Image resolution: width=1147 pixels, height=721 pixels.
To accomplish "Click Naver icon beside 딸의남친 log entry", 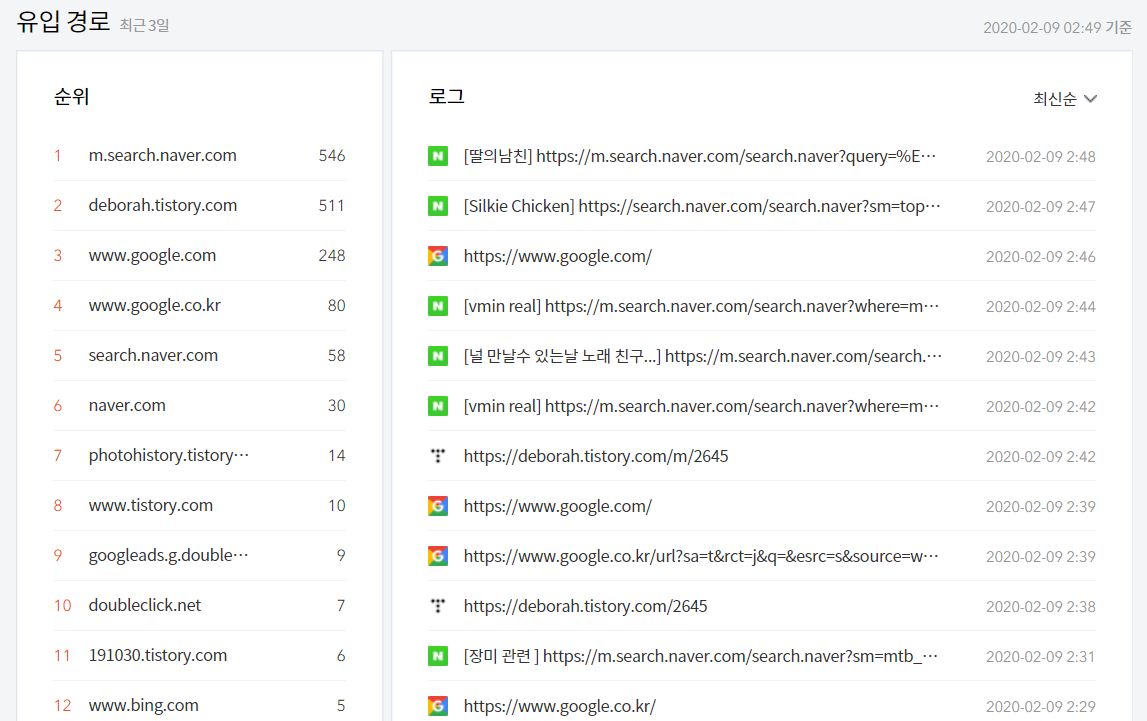I will point(437,156).
